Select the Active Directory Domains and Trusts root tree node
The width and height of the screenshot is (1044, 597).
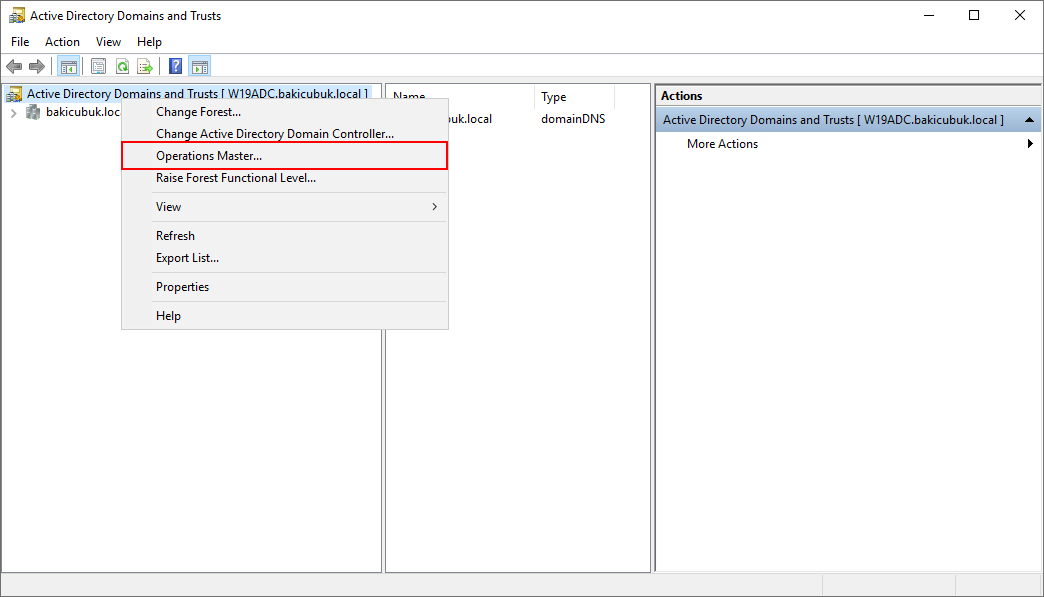point(197,94)
